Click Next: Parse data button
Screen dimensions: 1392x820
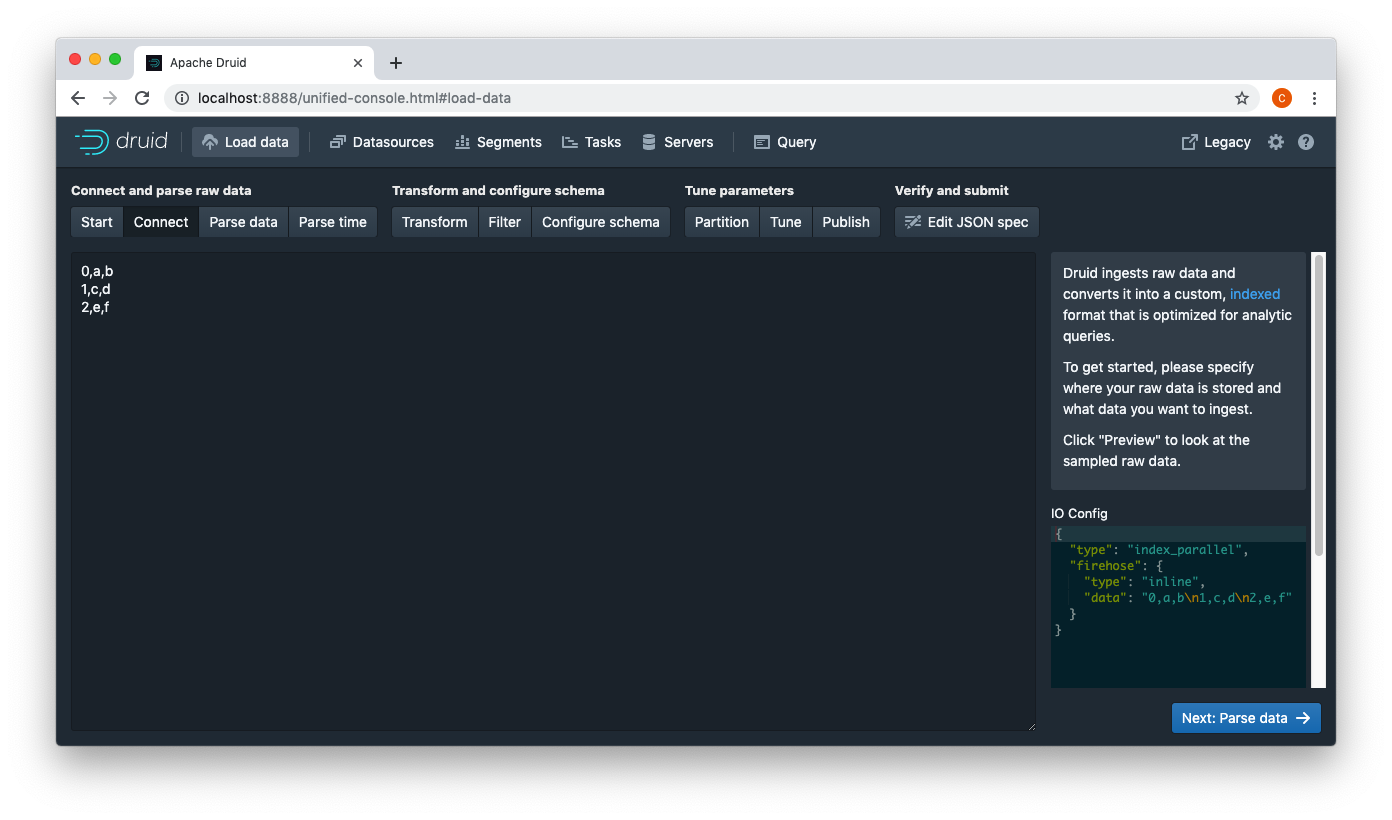point(1246,718)
